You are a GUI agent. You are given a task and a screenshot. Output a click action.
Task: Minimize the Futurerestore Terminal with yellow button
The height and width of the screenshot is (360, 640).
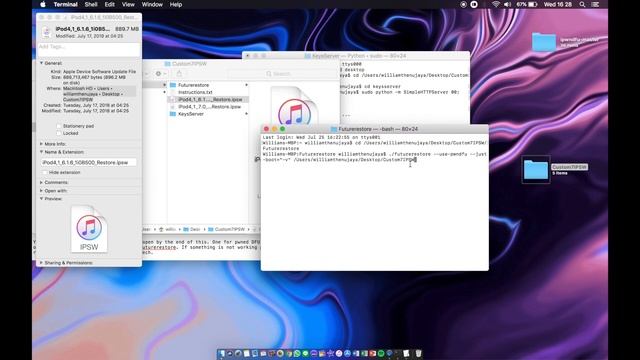[274, 129]
